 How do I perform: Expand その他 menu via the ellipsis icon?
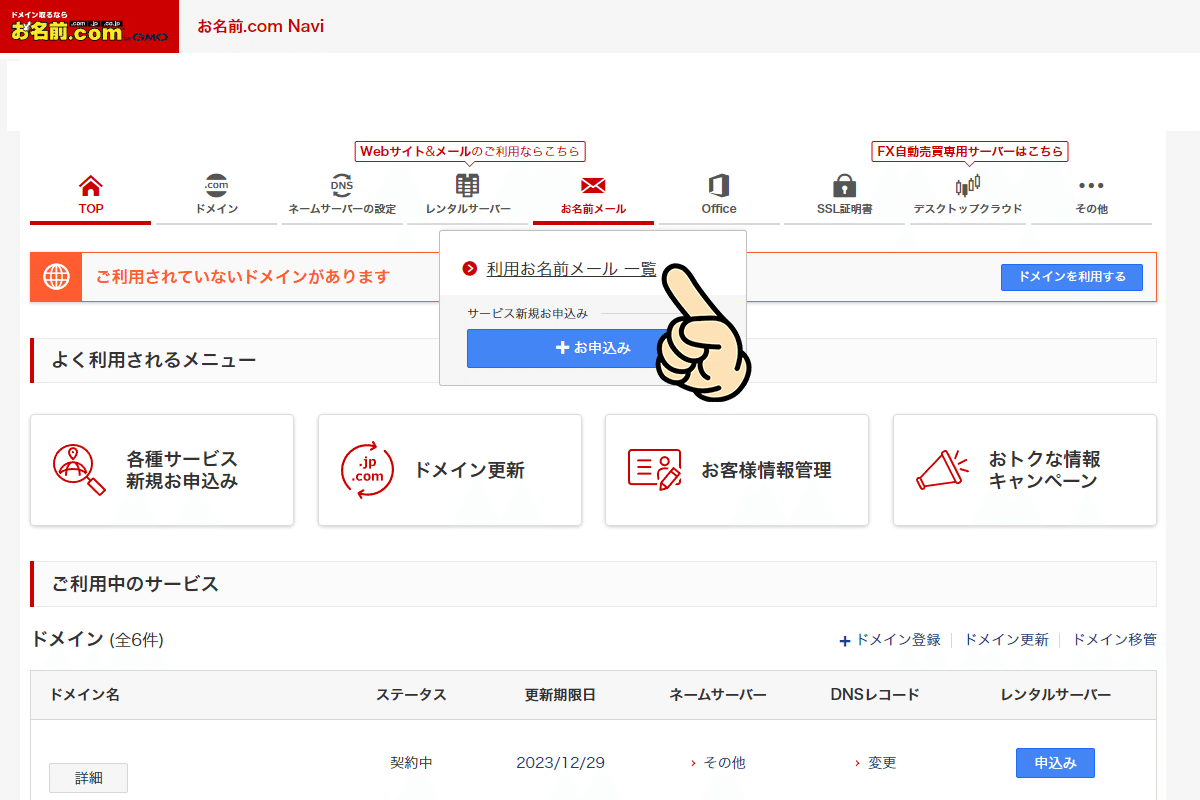pyautogui.click(x=1090, y=184)
